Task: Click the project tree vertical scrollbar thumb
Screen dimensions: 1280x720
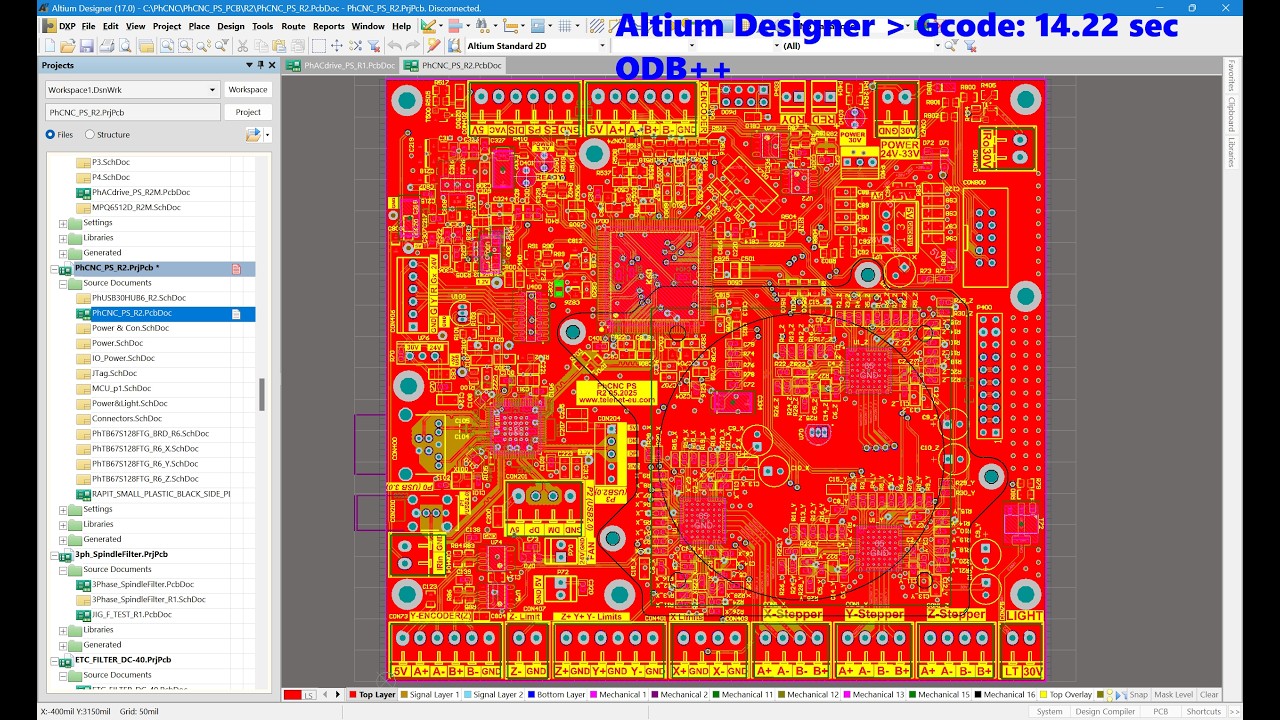Action: pos(262,394)
